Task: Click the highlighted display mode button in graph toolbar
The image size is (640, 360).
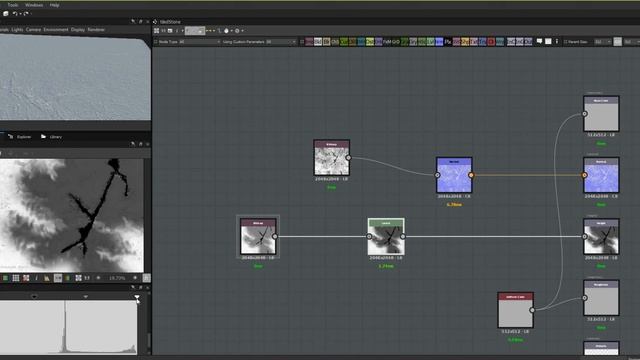Action: click(195, 31)
